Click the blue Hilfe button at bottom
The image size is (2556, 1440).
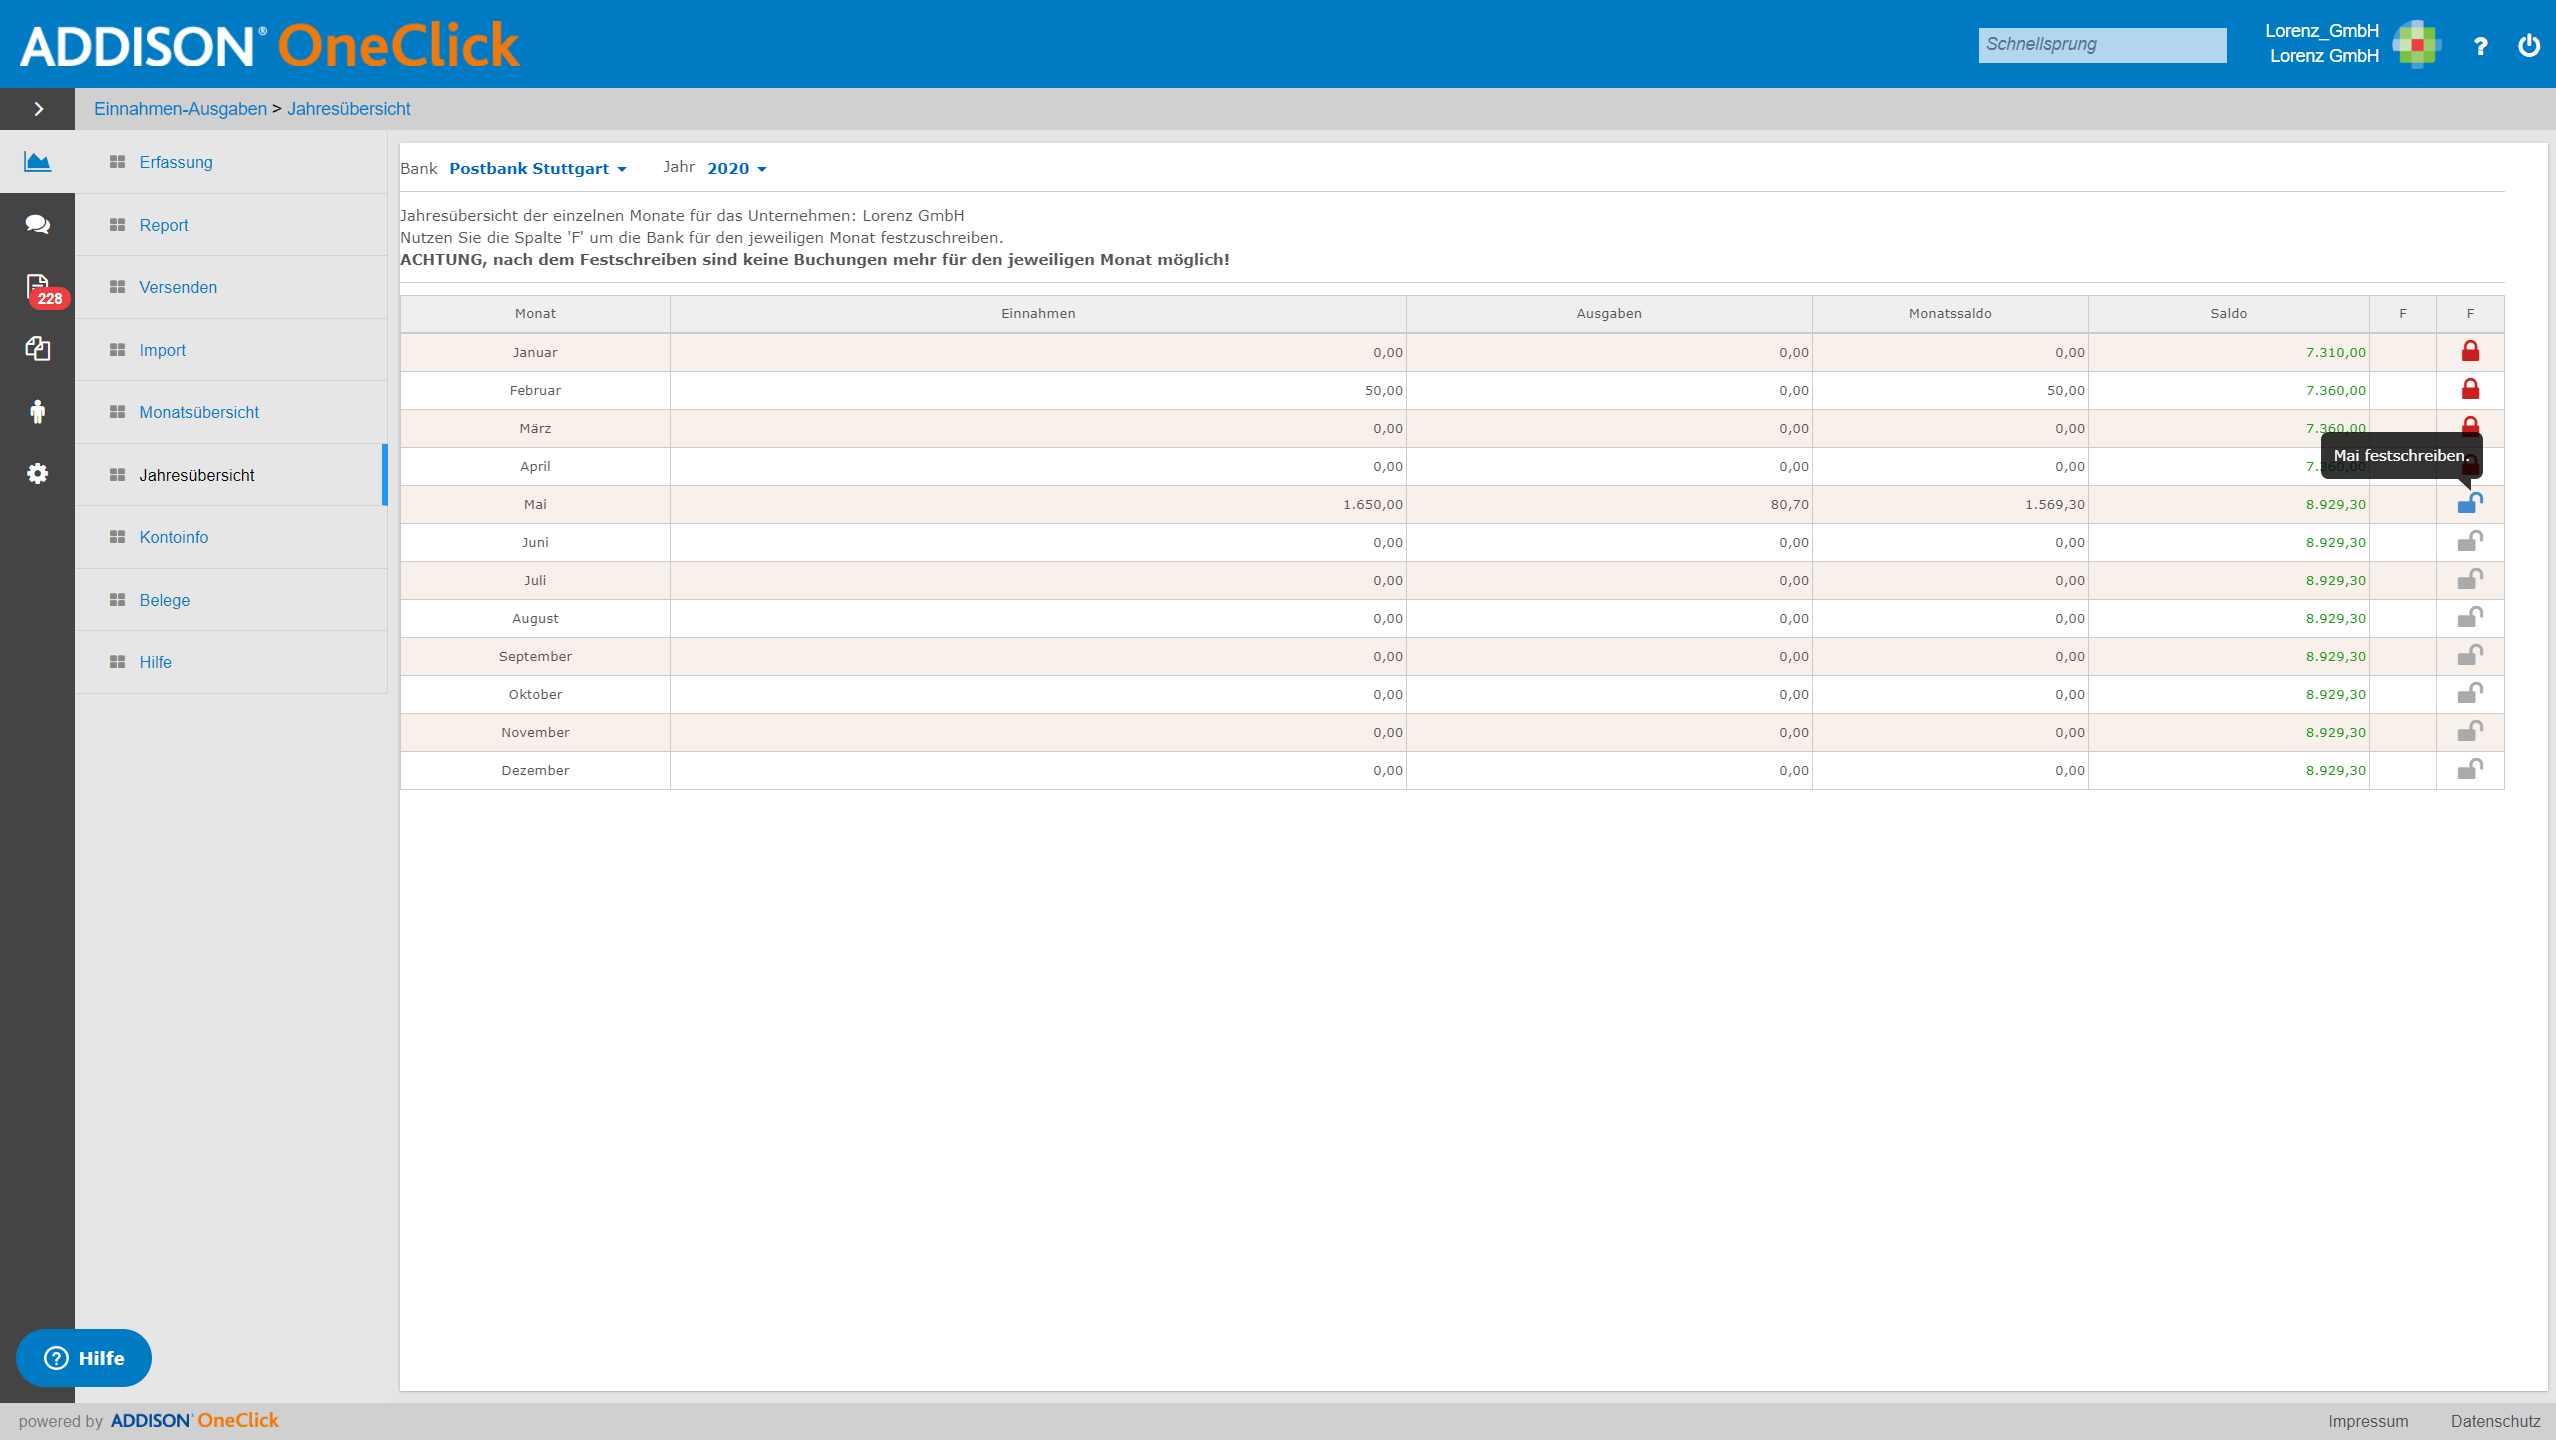(84, 1358)
